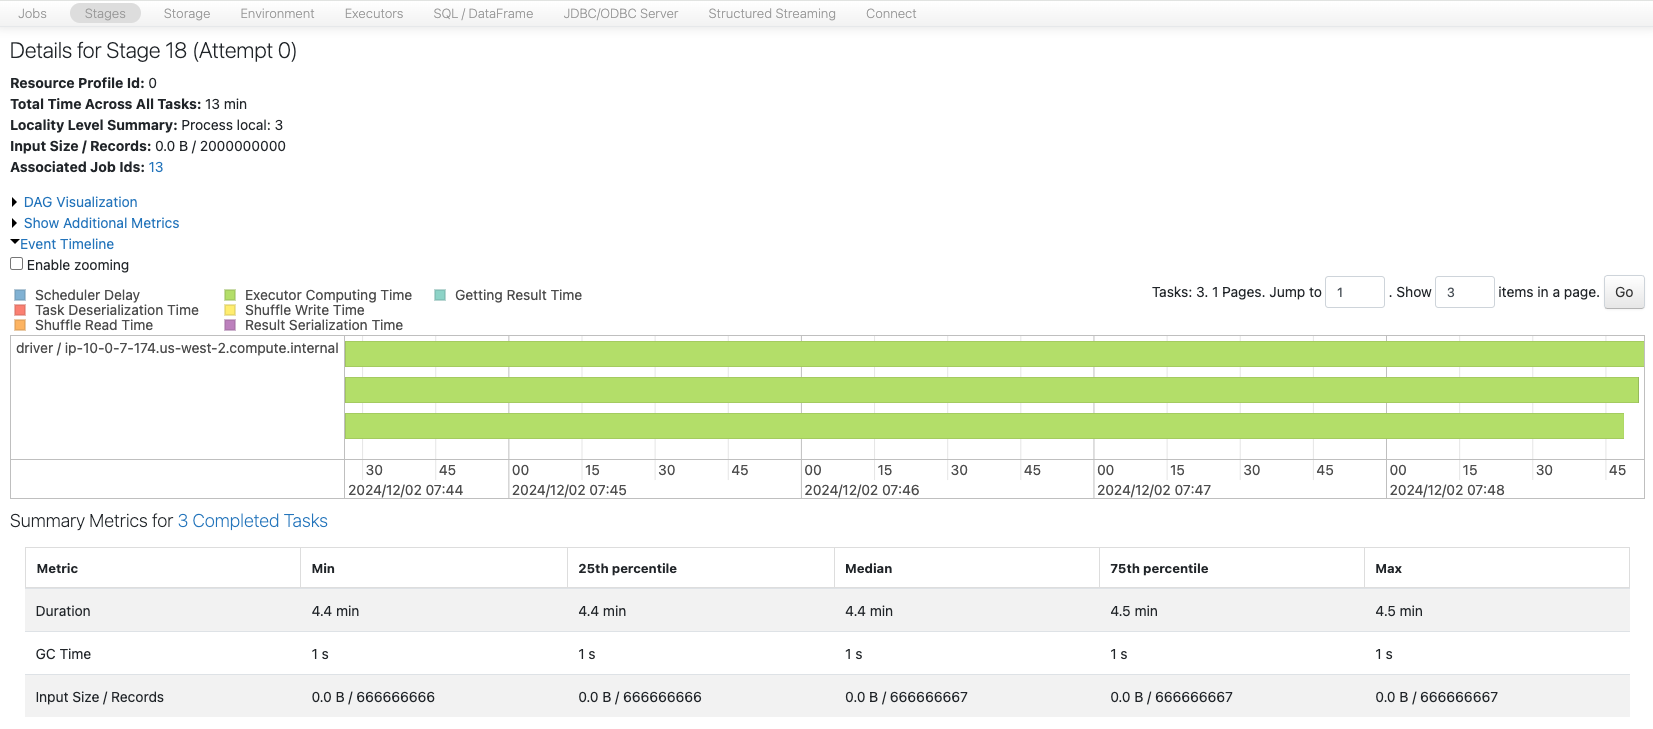Open the 3 Completed Tasks link

tap(253, 521)
